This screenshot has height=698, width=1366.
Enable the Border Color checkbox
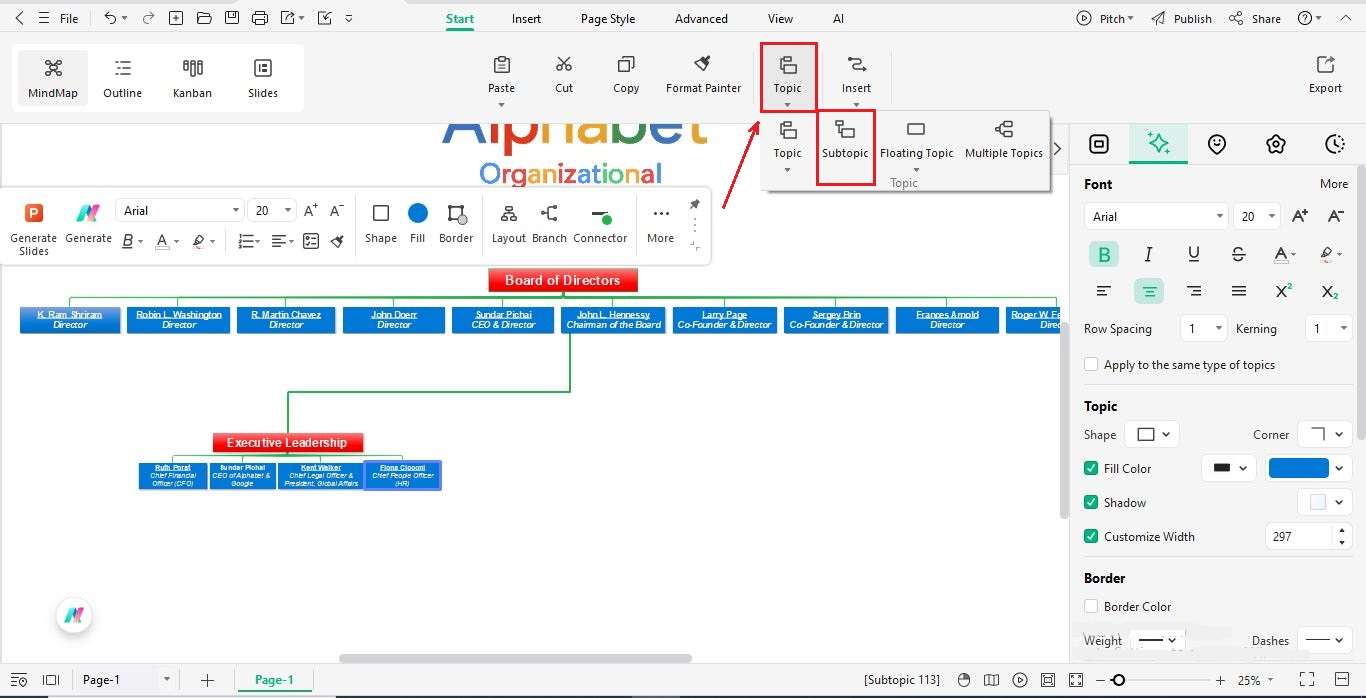click(x=1091, y=606)
